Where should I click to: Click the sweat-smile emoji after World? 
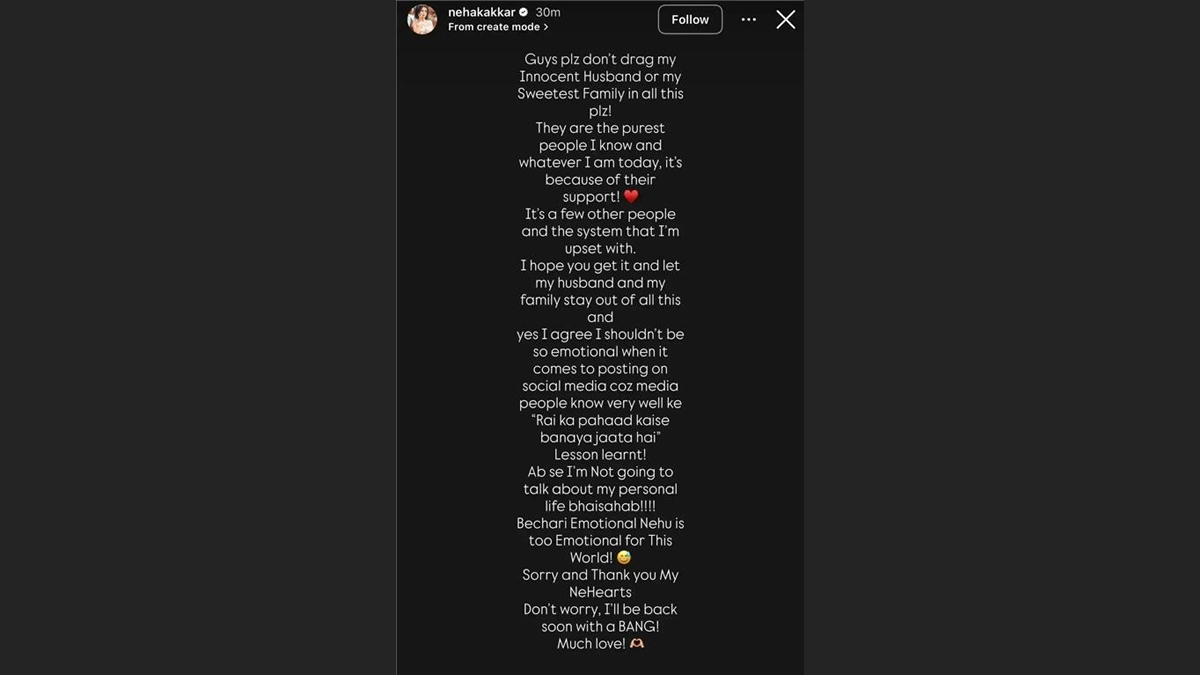pos(624,558)
